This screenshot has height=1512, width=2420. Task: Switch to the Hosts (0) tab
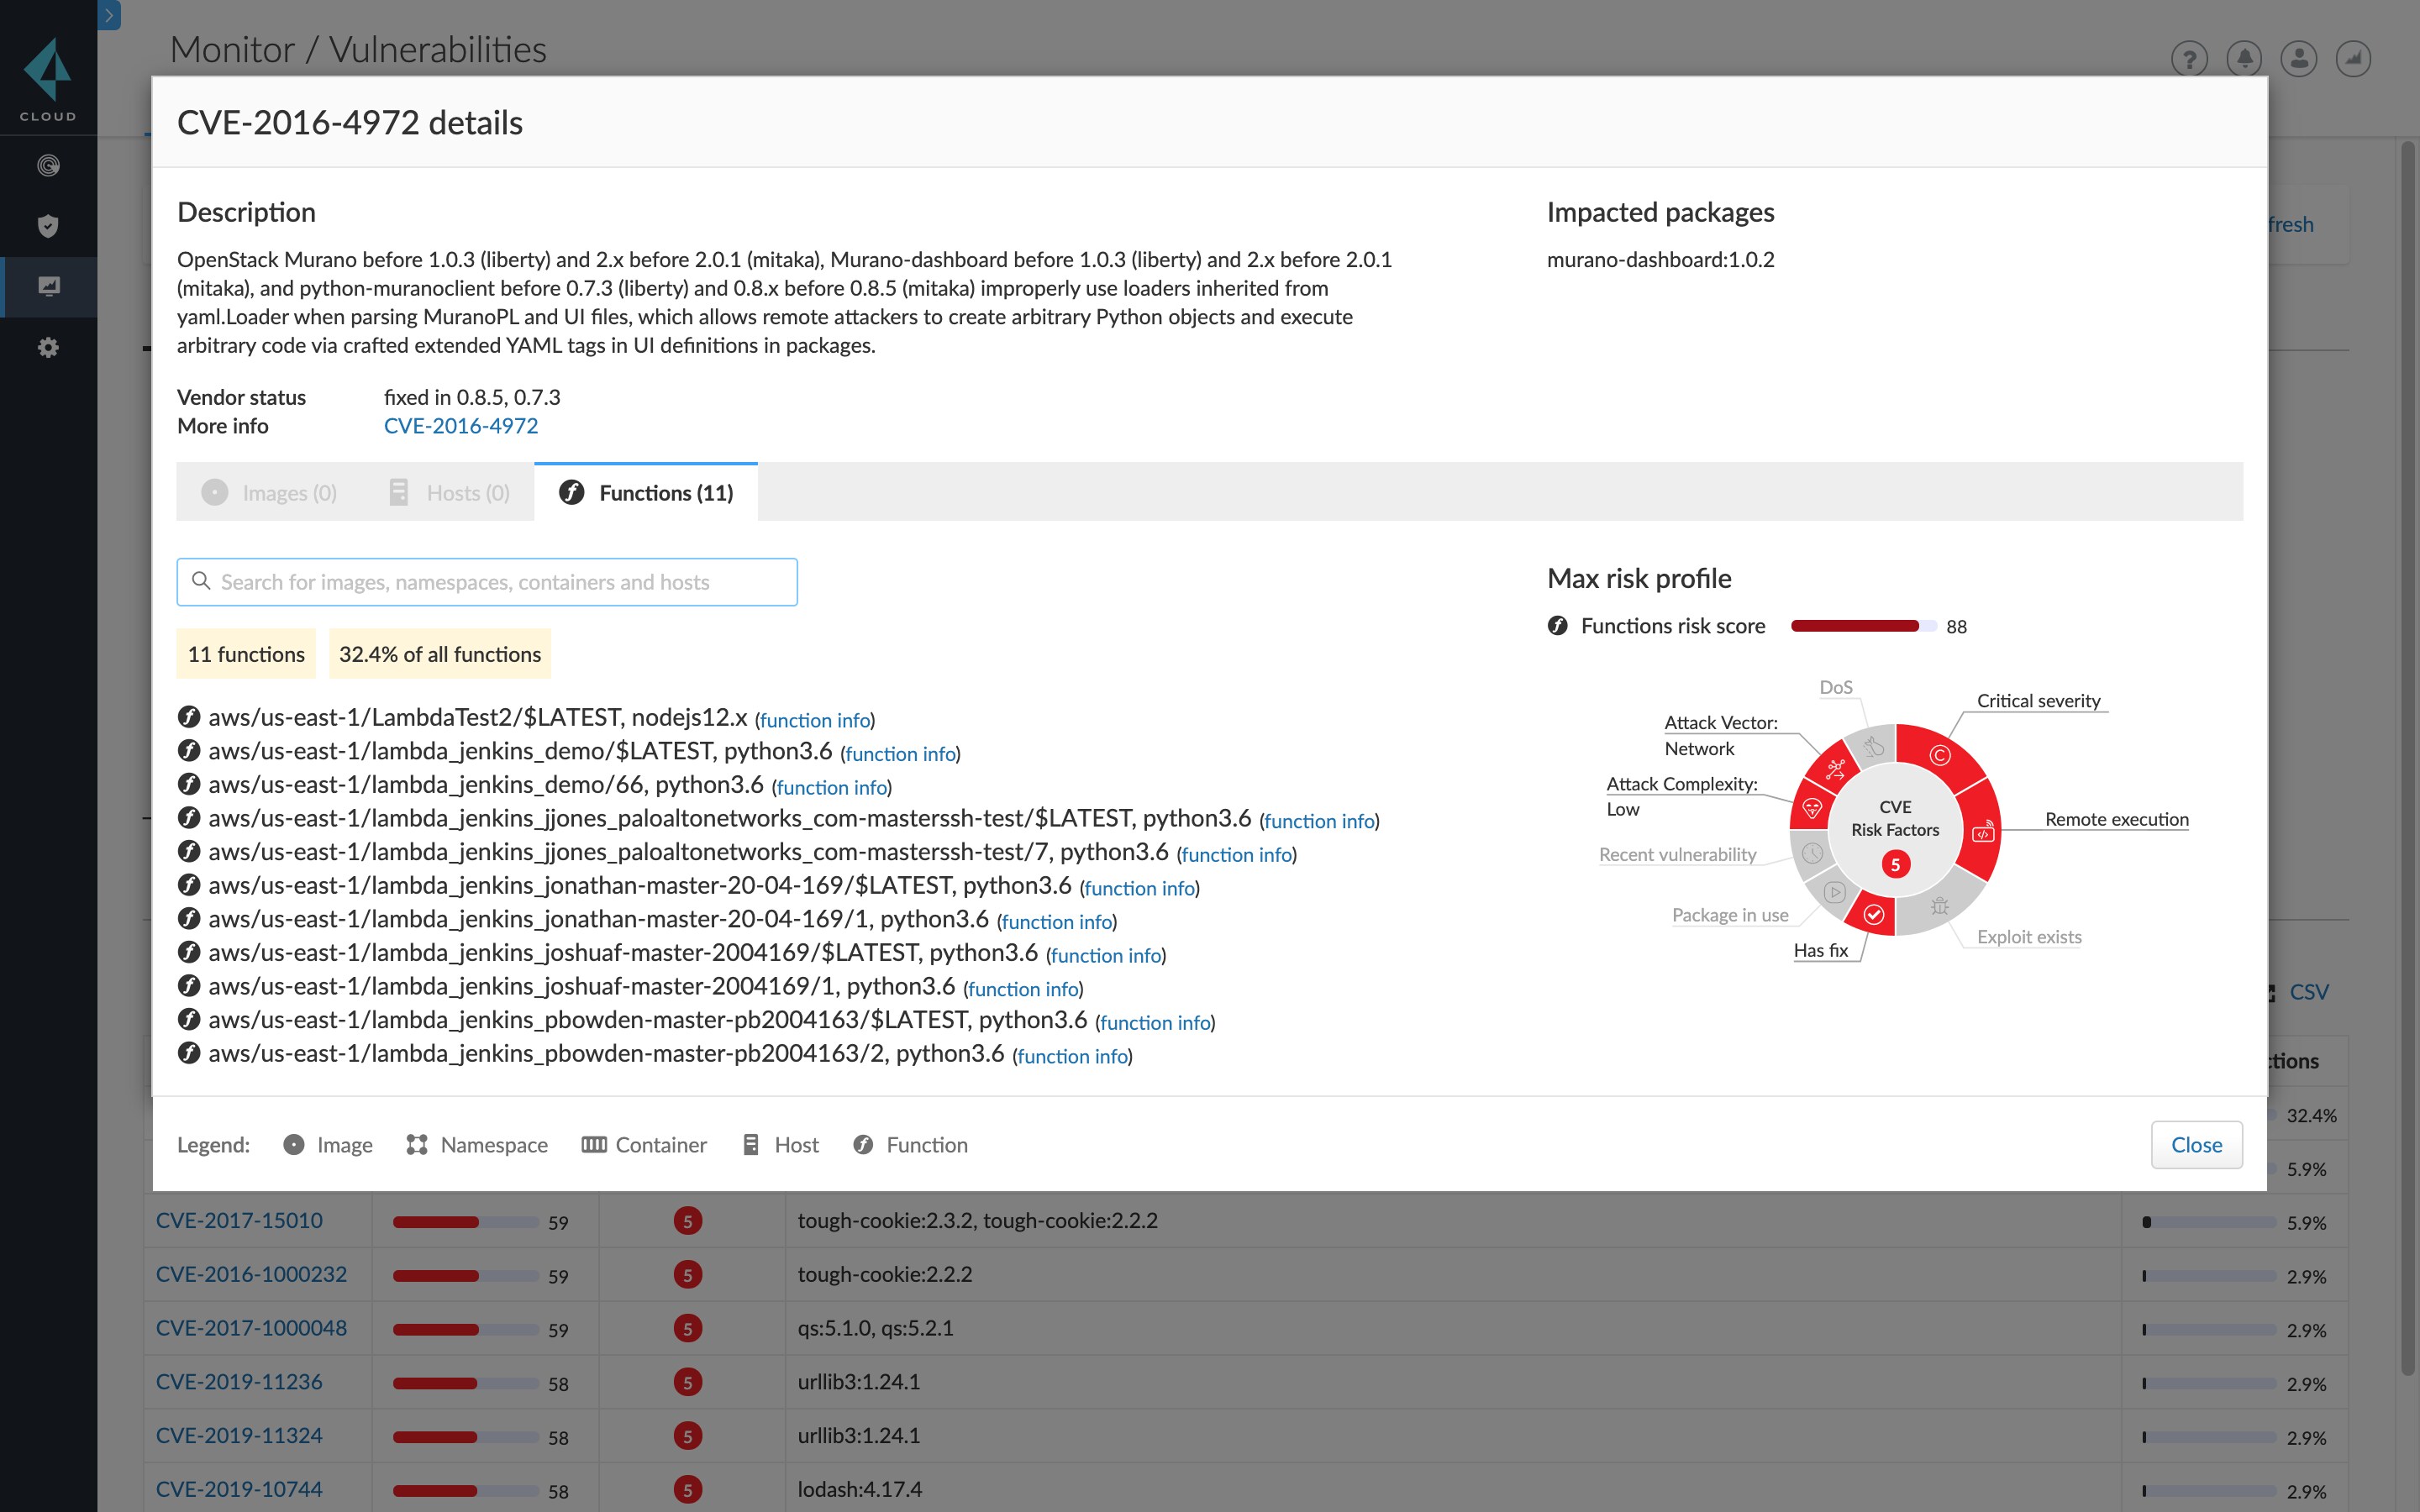coord(450,493)
